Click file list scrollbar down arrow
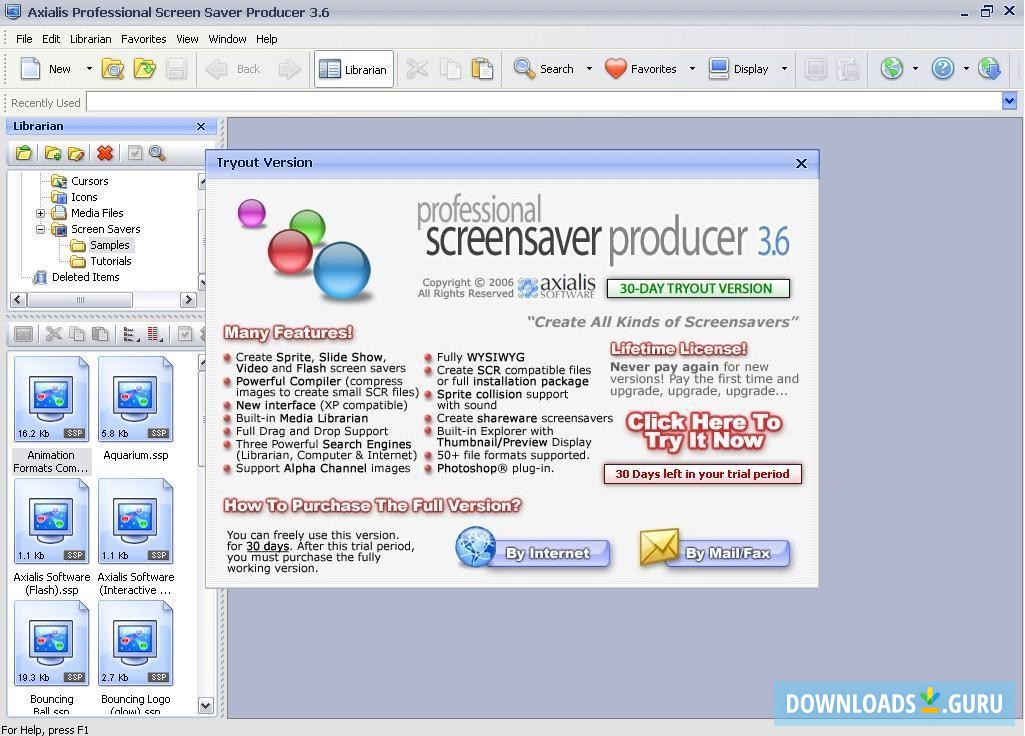 tap(206, 706)
